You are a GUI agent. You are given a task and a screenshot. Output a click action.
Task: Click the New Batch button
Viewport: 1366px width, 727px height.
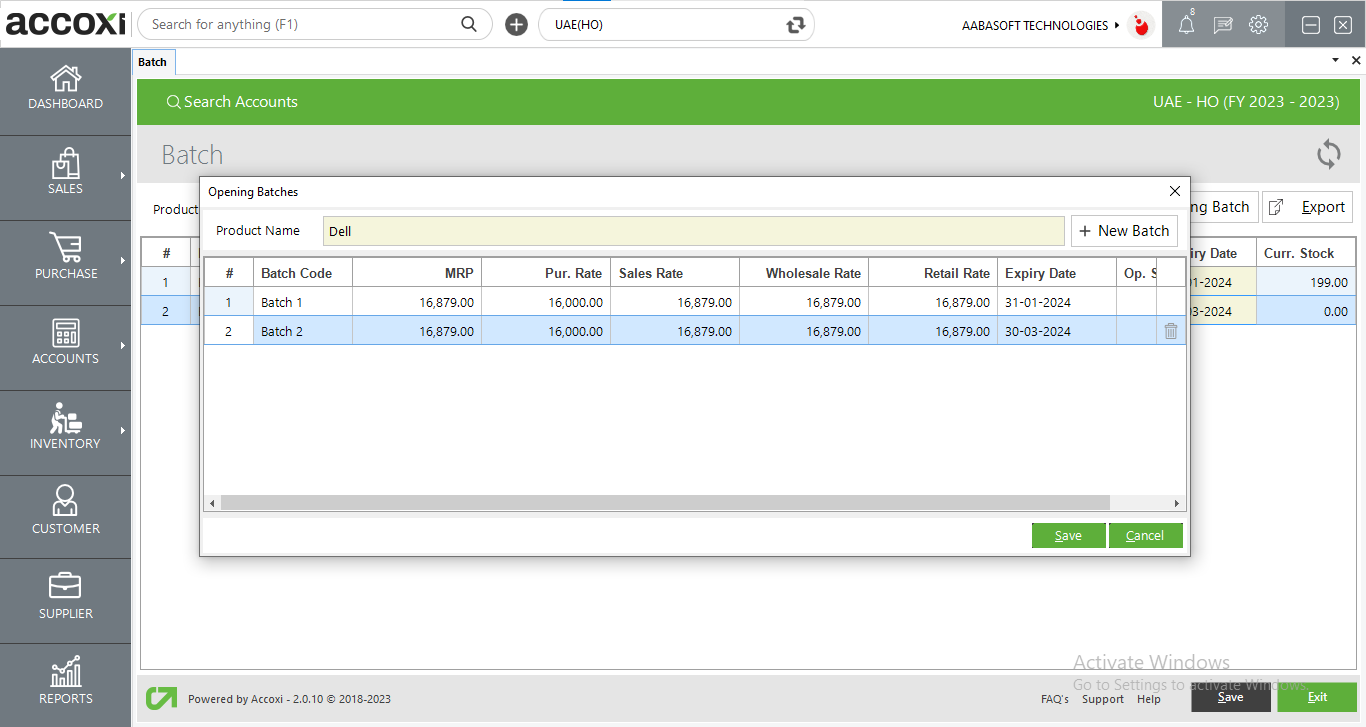pos(1124,231)
